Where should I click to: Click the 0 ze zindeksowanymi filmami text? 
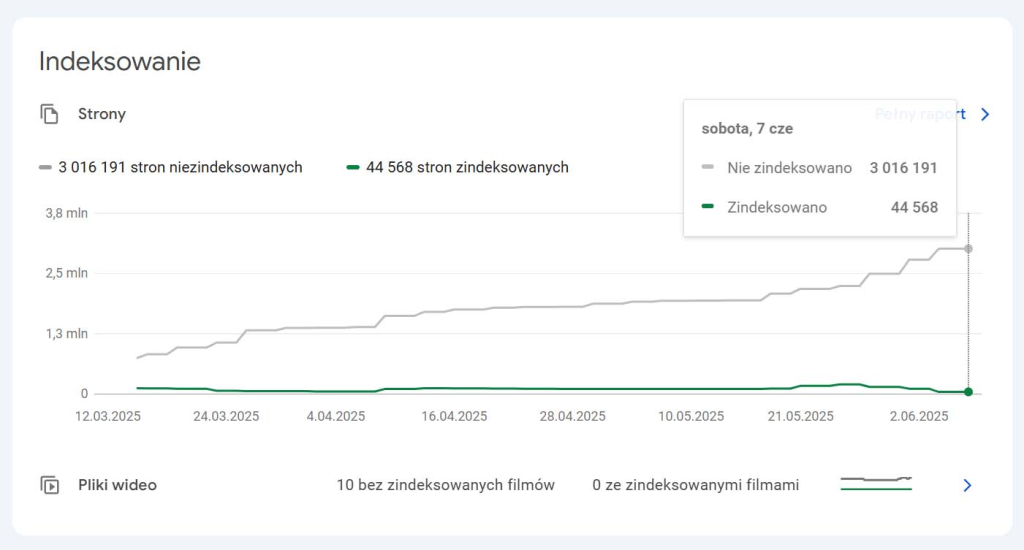click(x=695, y=485)
